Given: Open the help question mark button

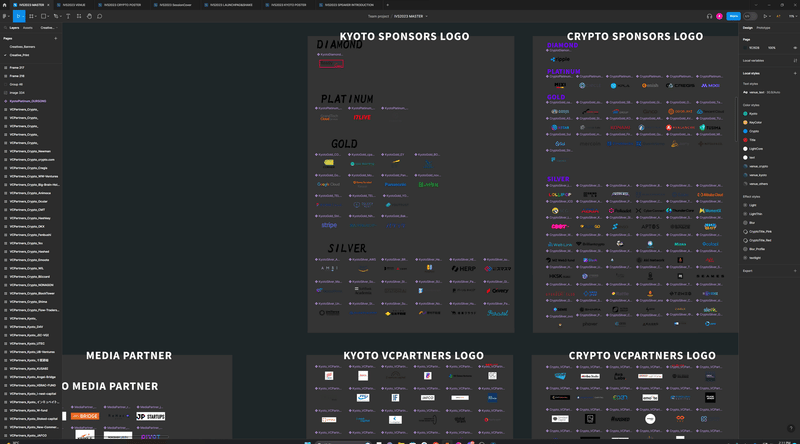Looking at the screenshot, I should [x=790, y=429].
